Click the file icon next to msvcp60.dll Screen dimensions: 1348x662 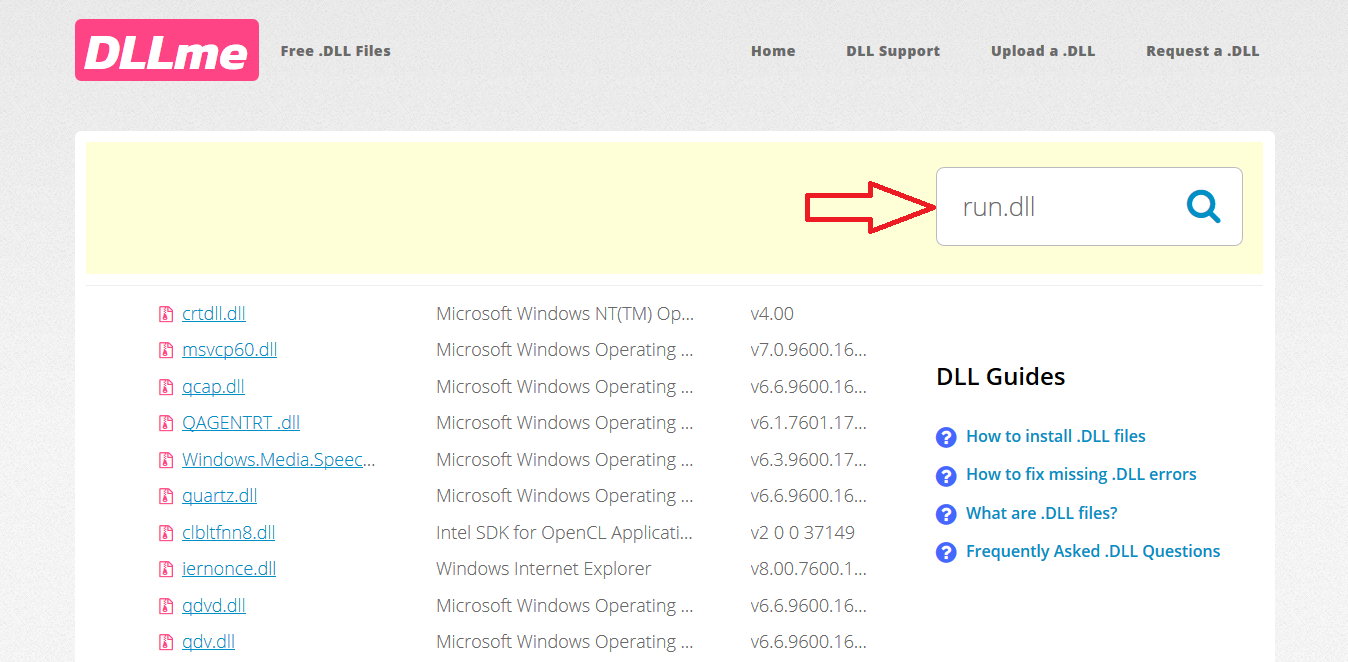pos(165,349)
